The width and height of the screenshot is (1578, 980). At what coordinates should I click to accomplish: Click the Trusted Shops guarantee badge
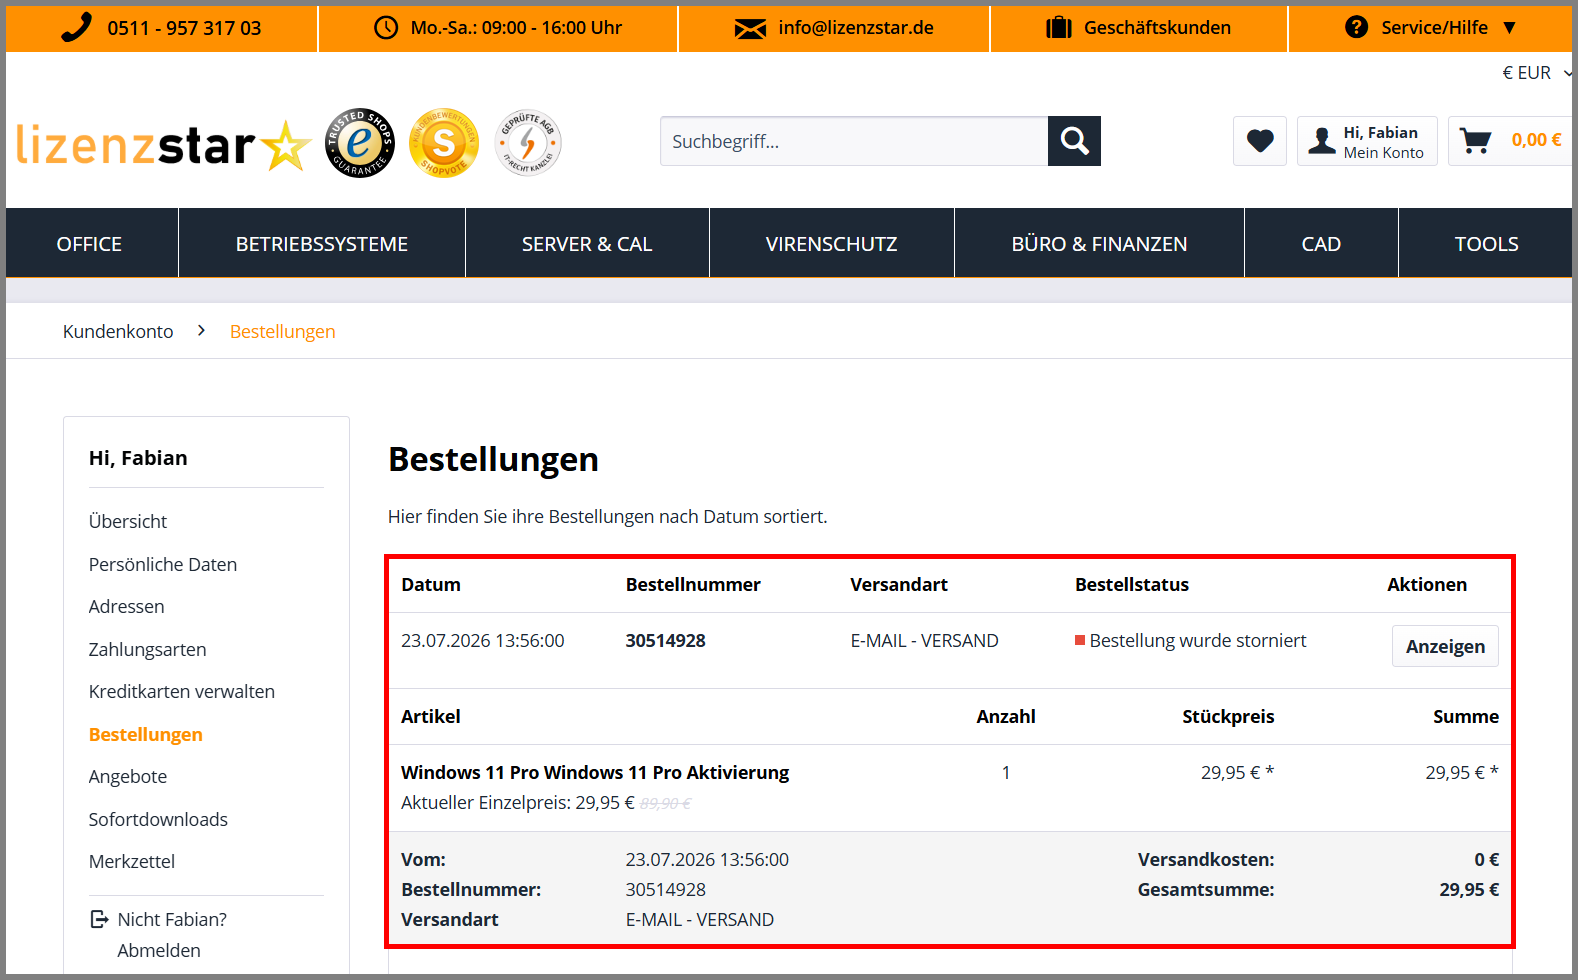point(360,143)
